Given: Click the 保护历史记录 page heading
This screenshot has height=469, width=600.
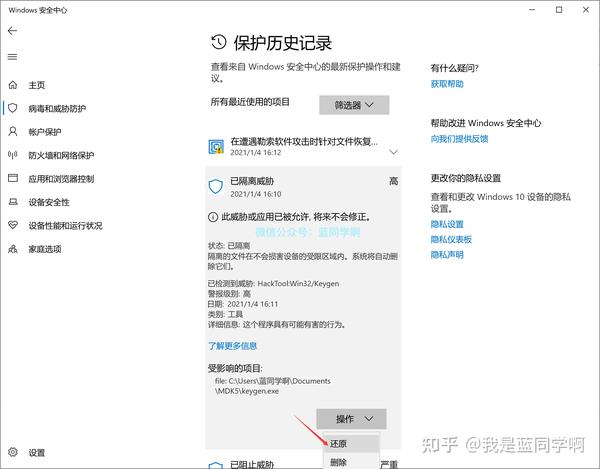Looking at the screenshot, I should [283, 43].
